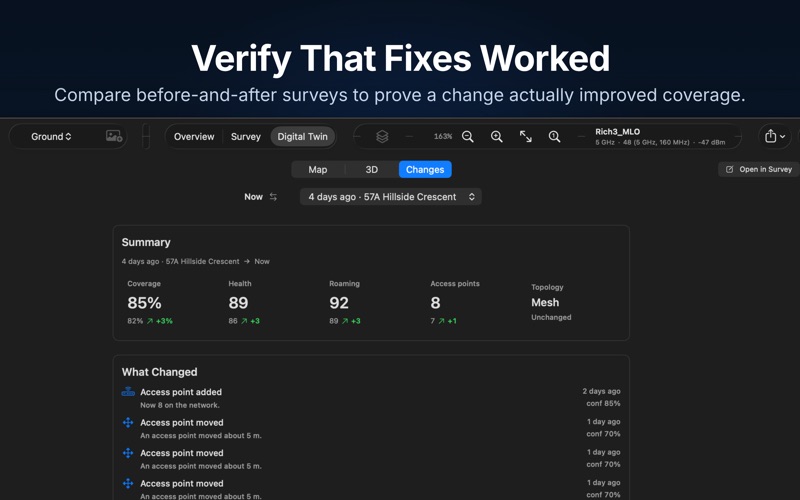Image resolution: width=800 pixels, height=500 pixels.
Task: Open the share export menu icon
Action: point(774,136)
